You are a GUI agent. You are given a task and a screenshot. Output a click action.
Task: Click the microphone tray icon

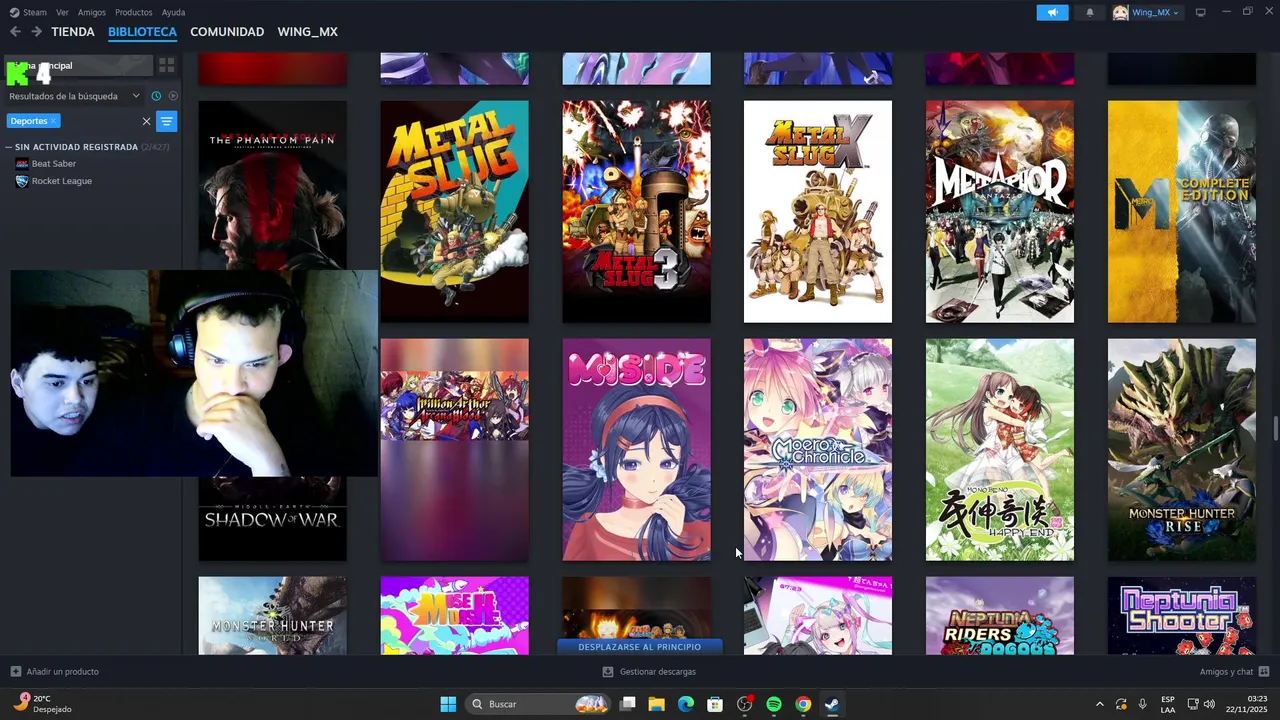(1143, 704)
